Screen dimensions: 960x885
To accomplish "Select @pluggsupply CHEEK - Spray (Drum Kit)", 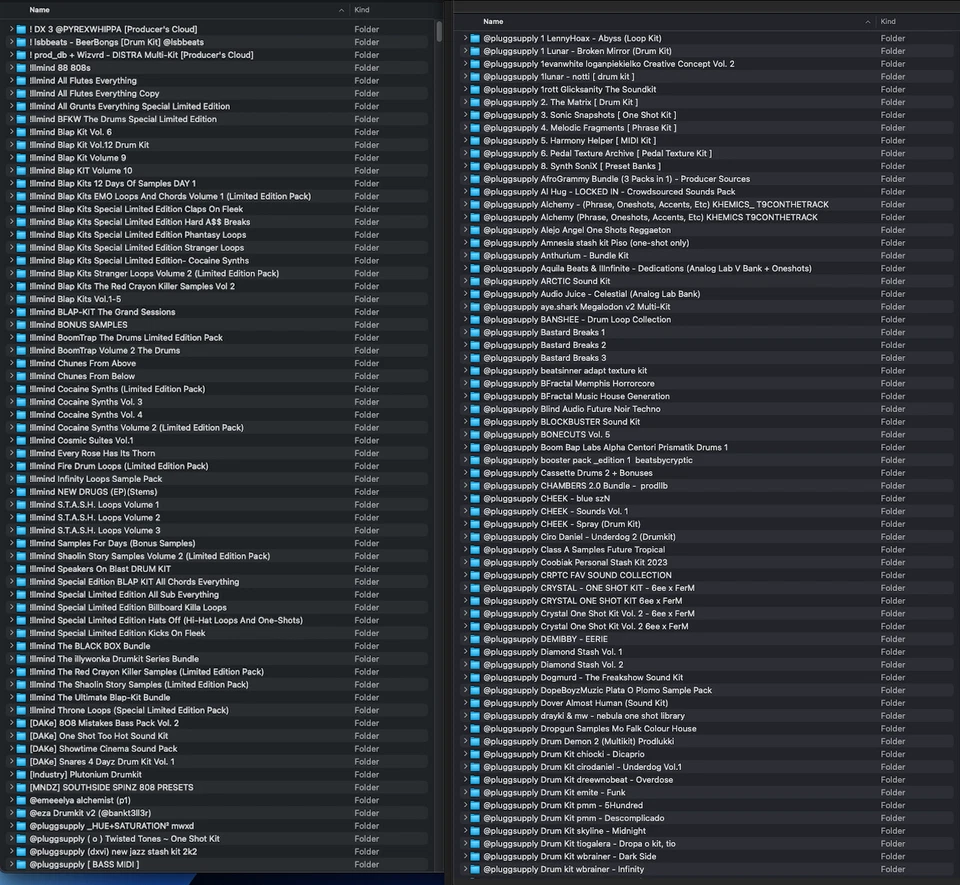I will tap(707, 525).
